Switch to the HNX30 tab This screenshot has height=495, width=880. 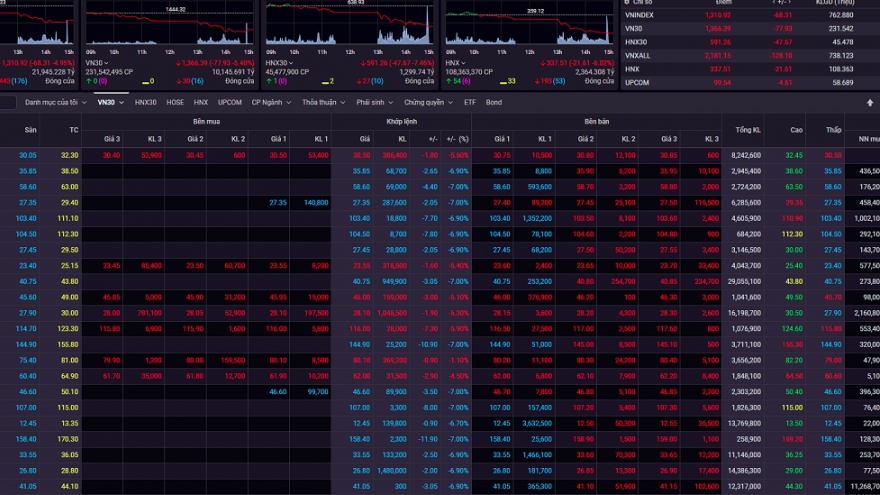pos(146,102)
